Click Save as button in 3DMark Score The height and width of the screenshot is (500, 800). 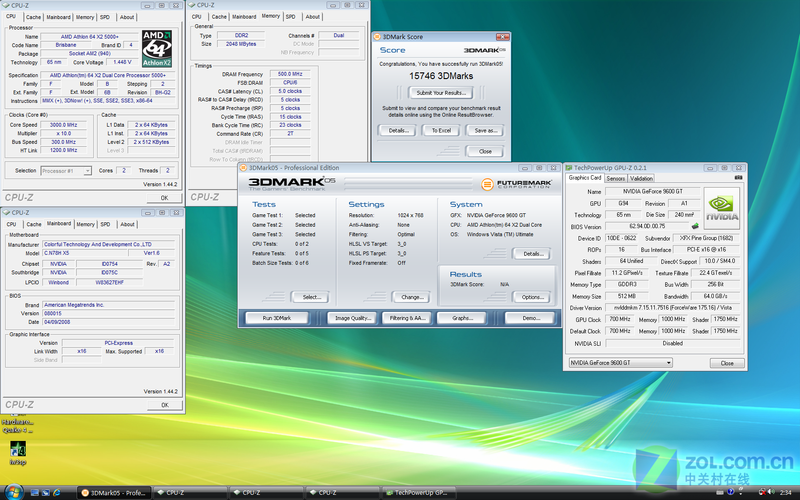pos(485,131)
